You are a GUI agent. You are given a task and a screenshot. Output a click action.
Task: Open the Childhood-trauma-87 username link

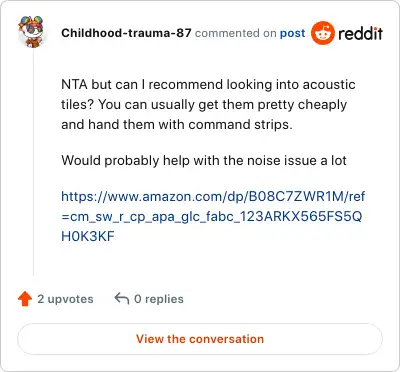point(126,33)
